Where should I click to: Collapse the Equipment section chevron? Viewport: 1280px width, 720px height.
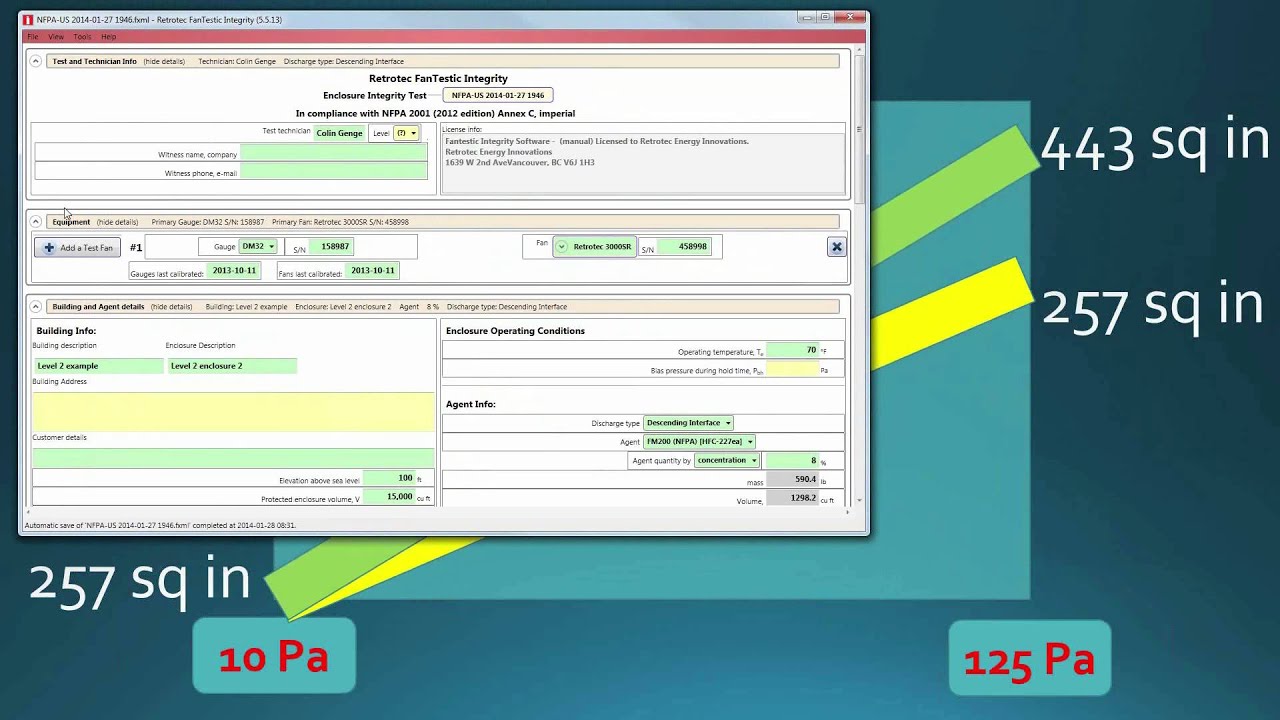tap(36, 222)
